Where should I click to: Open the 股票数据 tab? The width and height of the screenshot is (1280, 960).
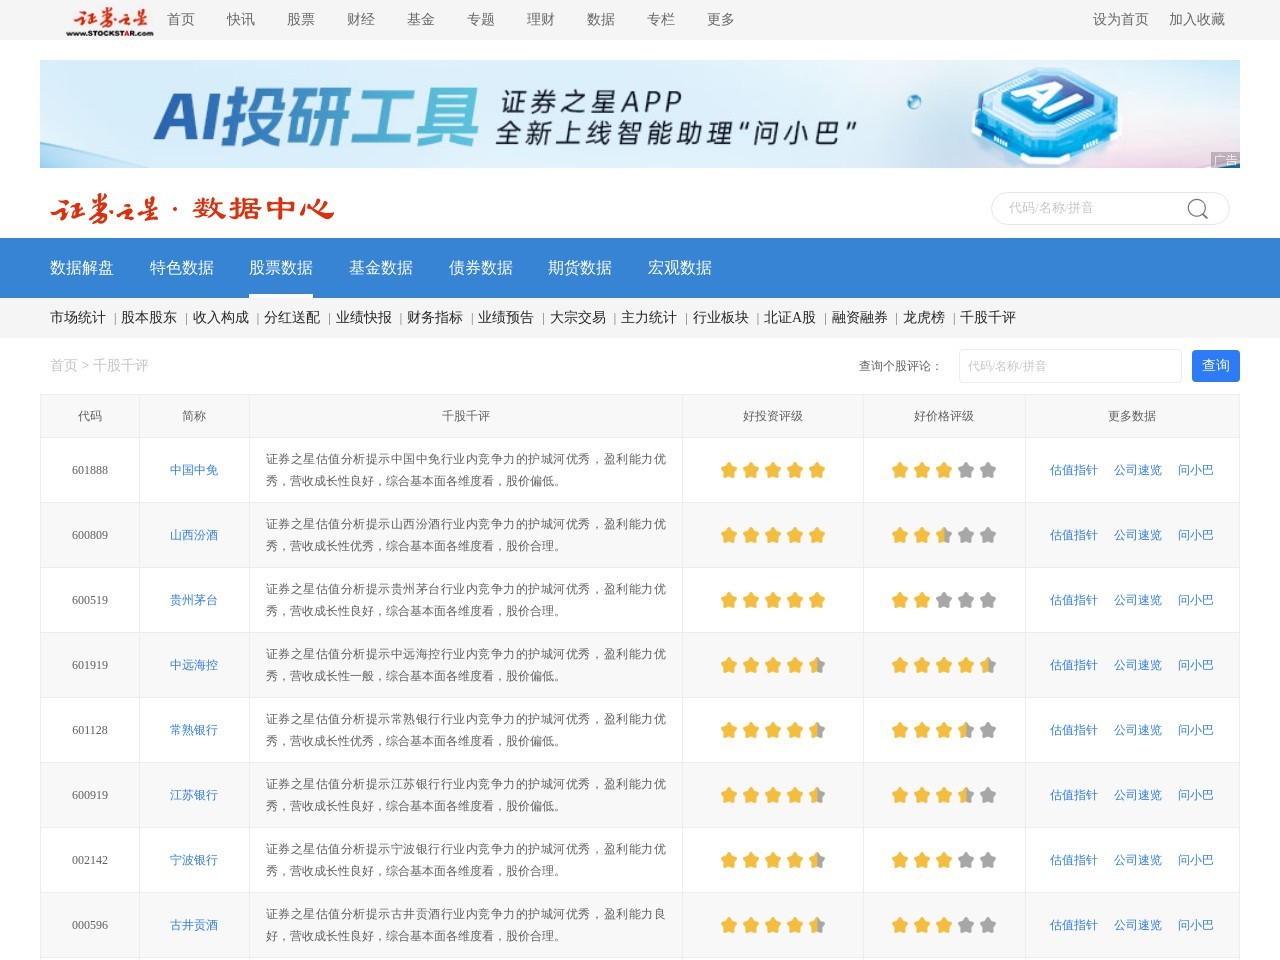coord(281,268)
